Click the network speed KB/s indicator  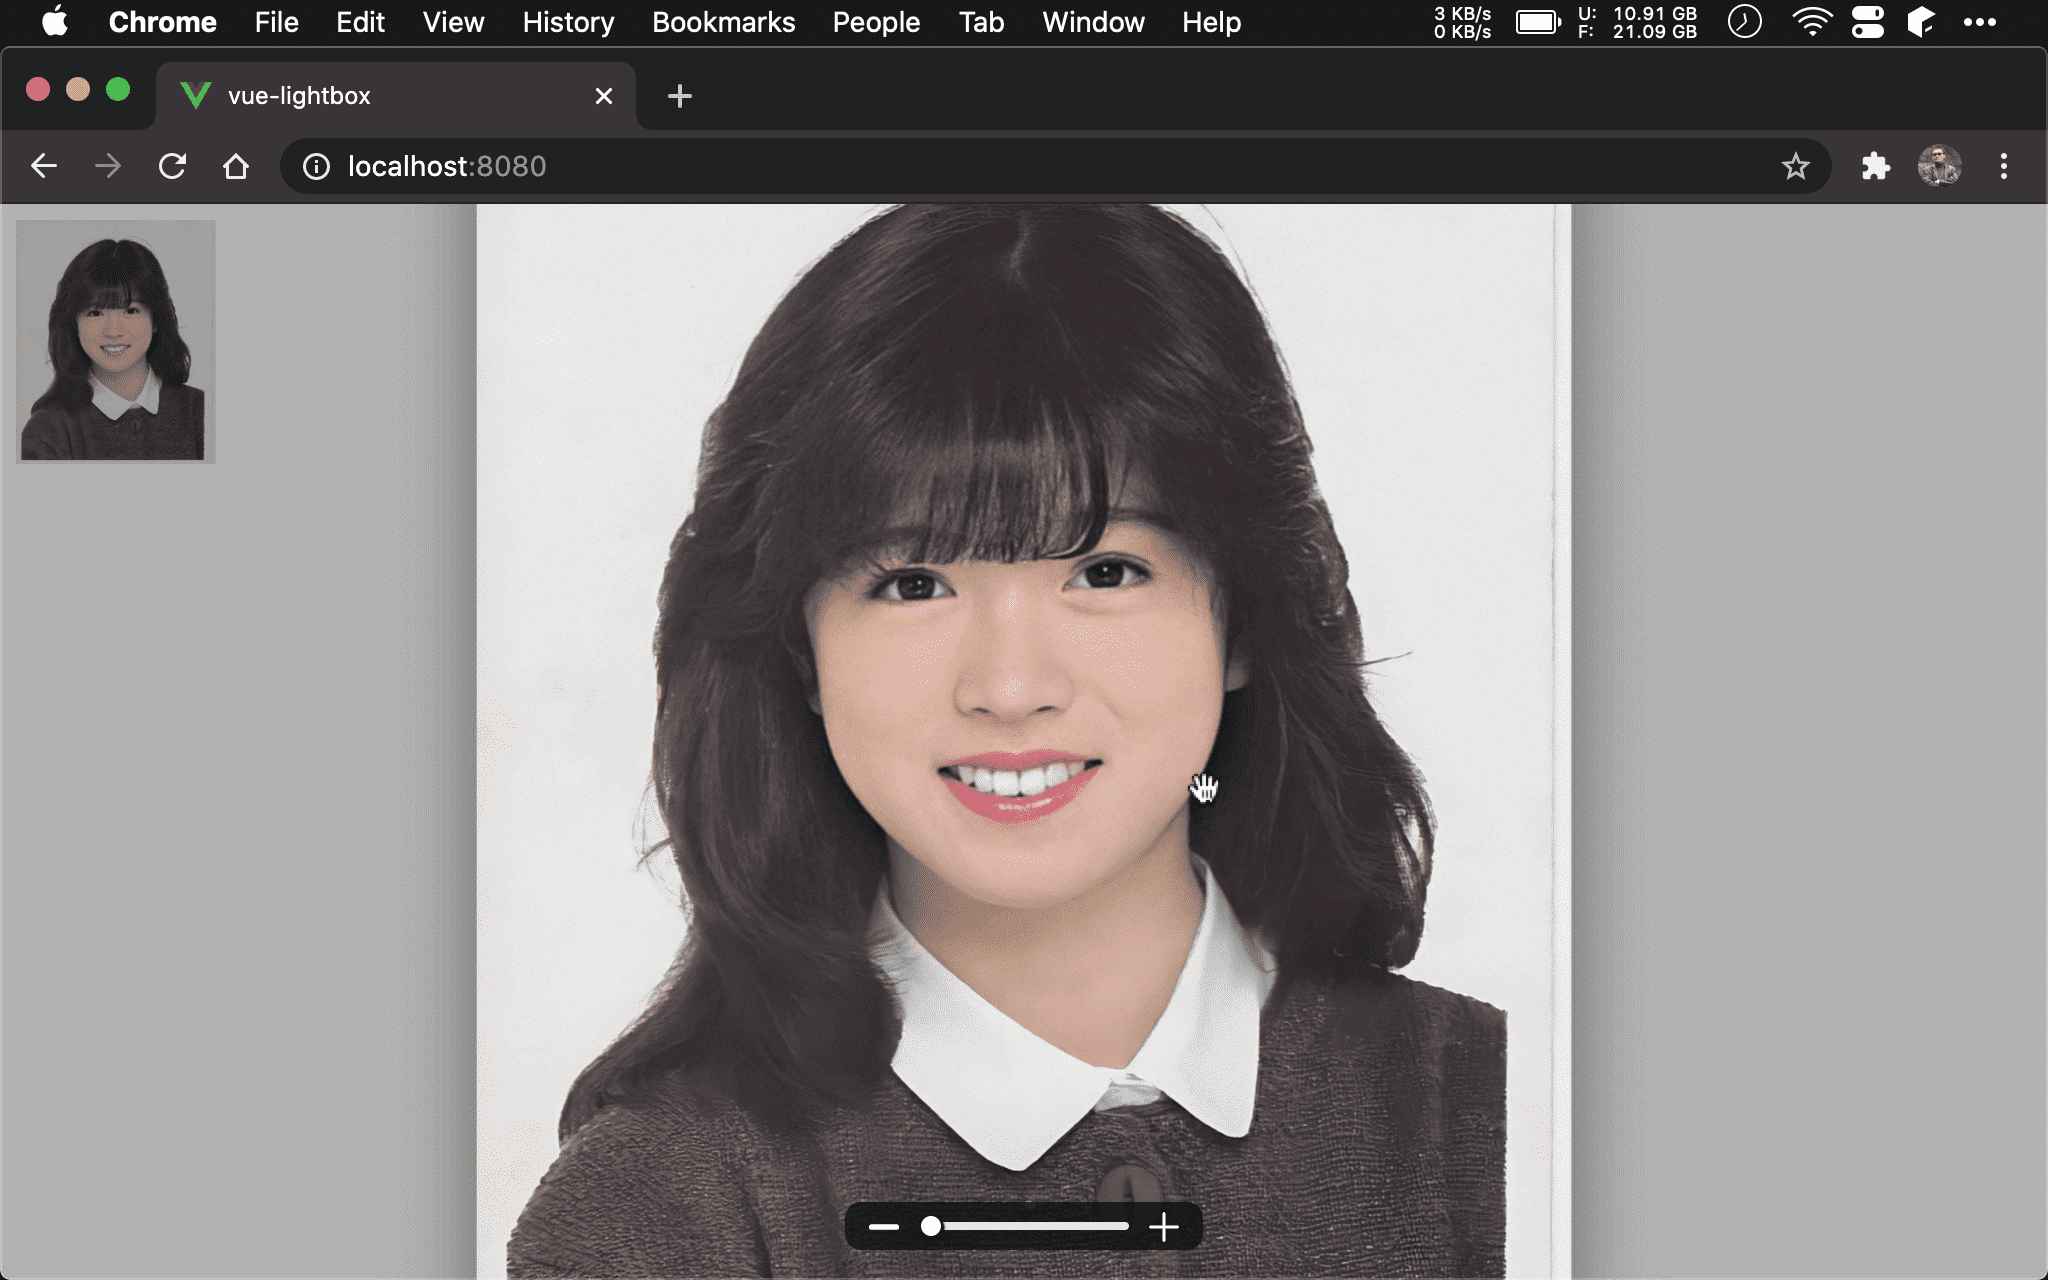point(1463,22)
